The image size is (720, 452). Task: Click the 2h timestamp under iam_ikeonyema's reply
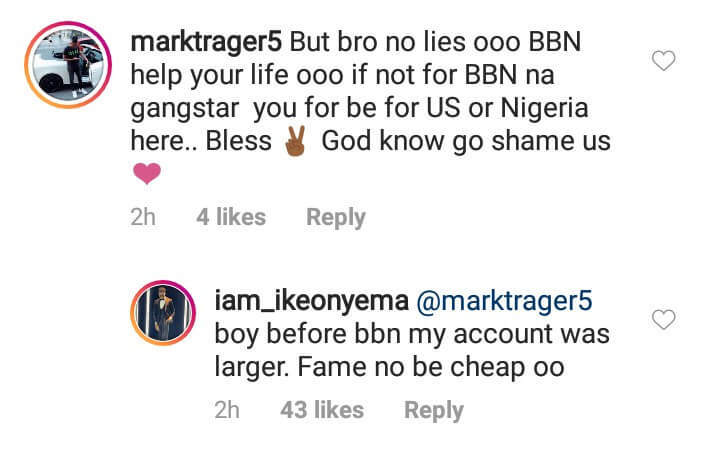[x=227, y=410]
